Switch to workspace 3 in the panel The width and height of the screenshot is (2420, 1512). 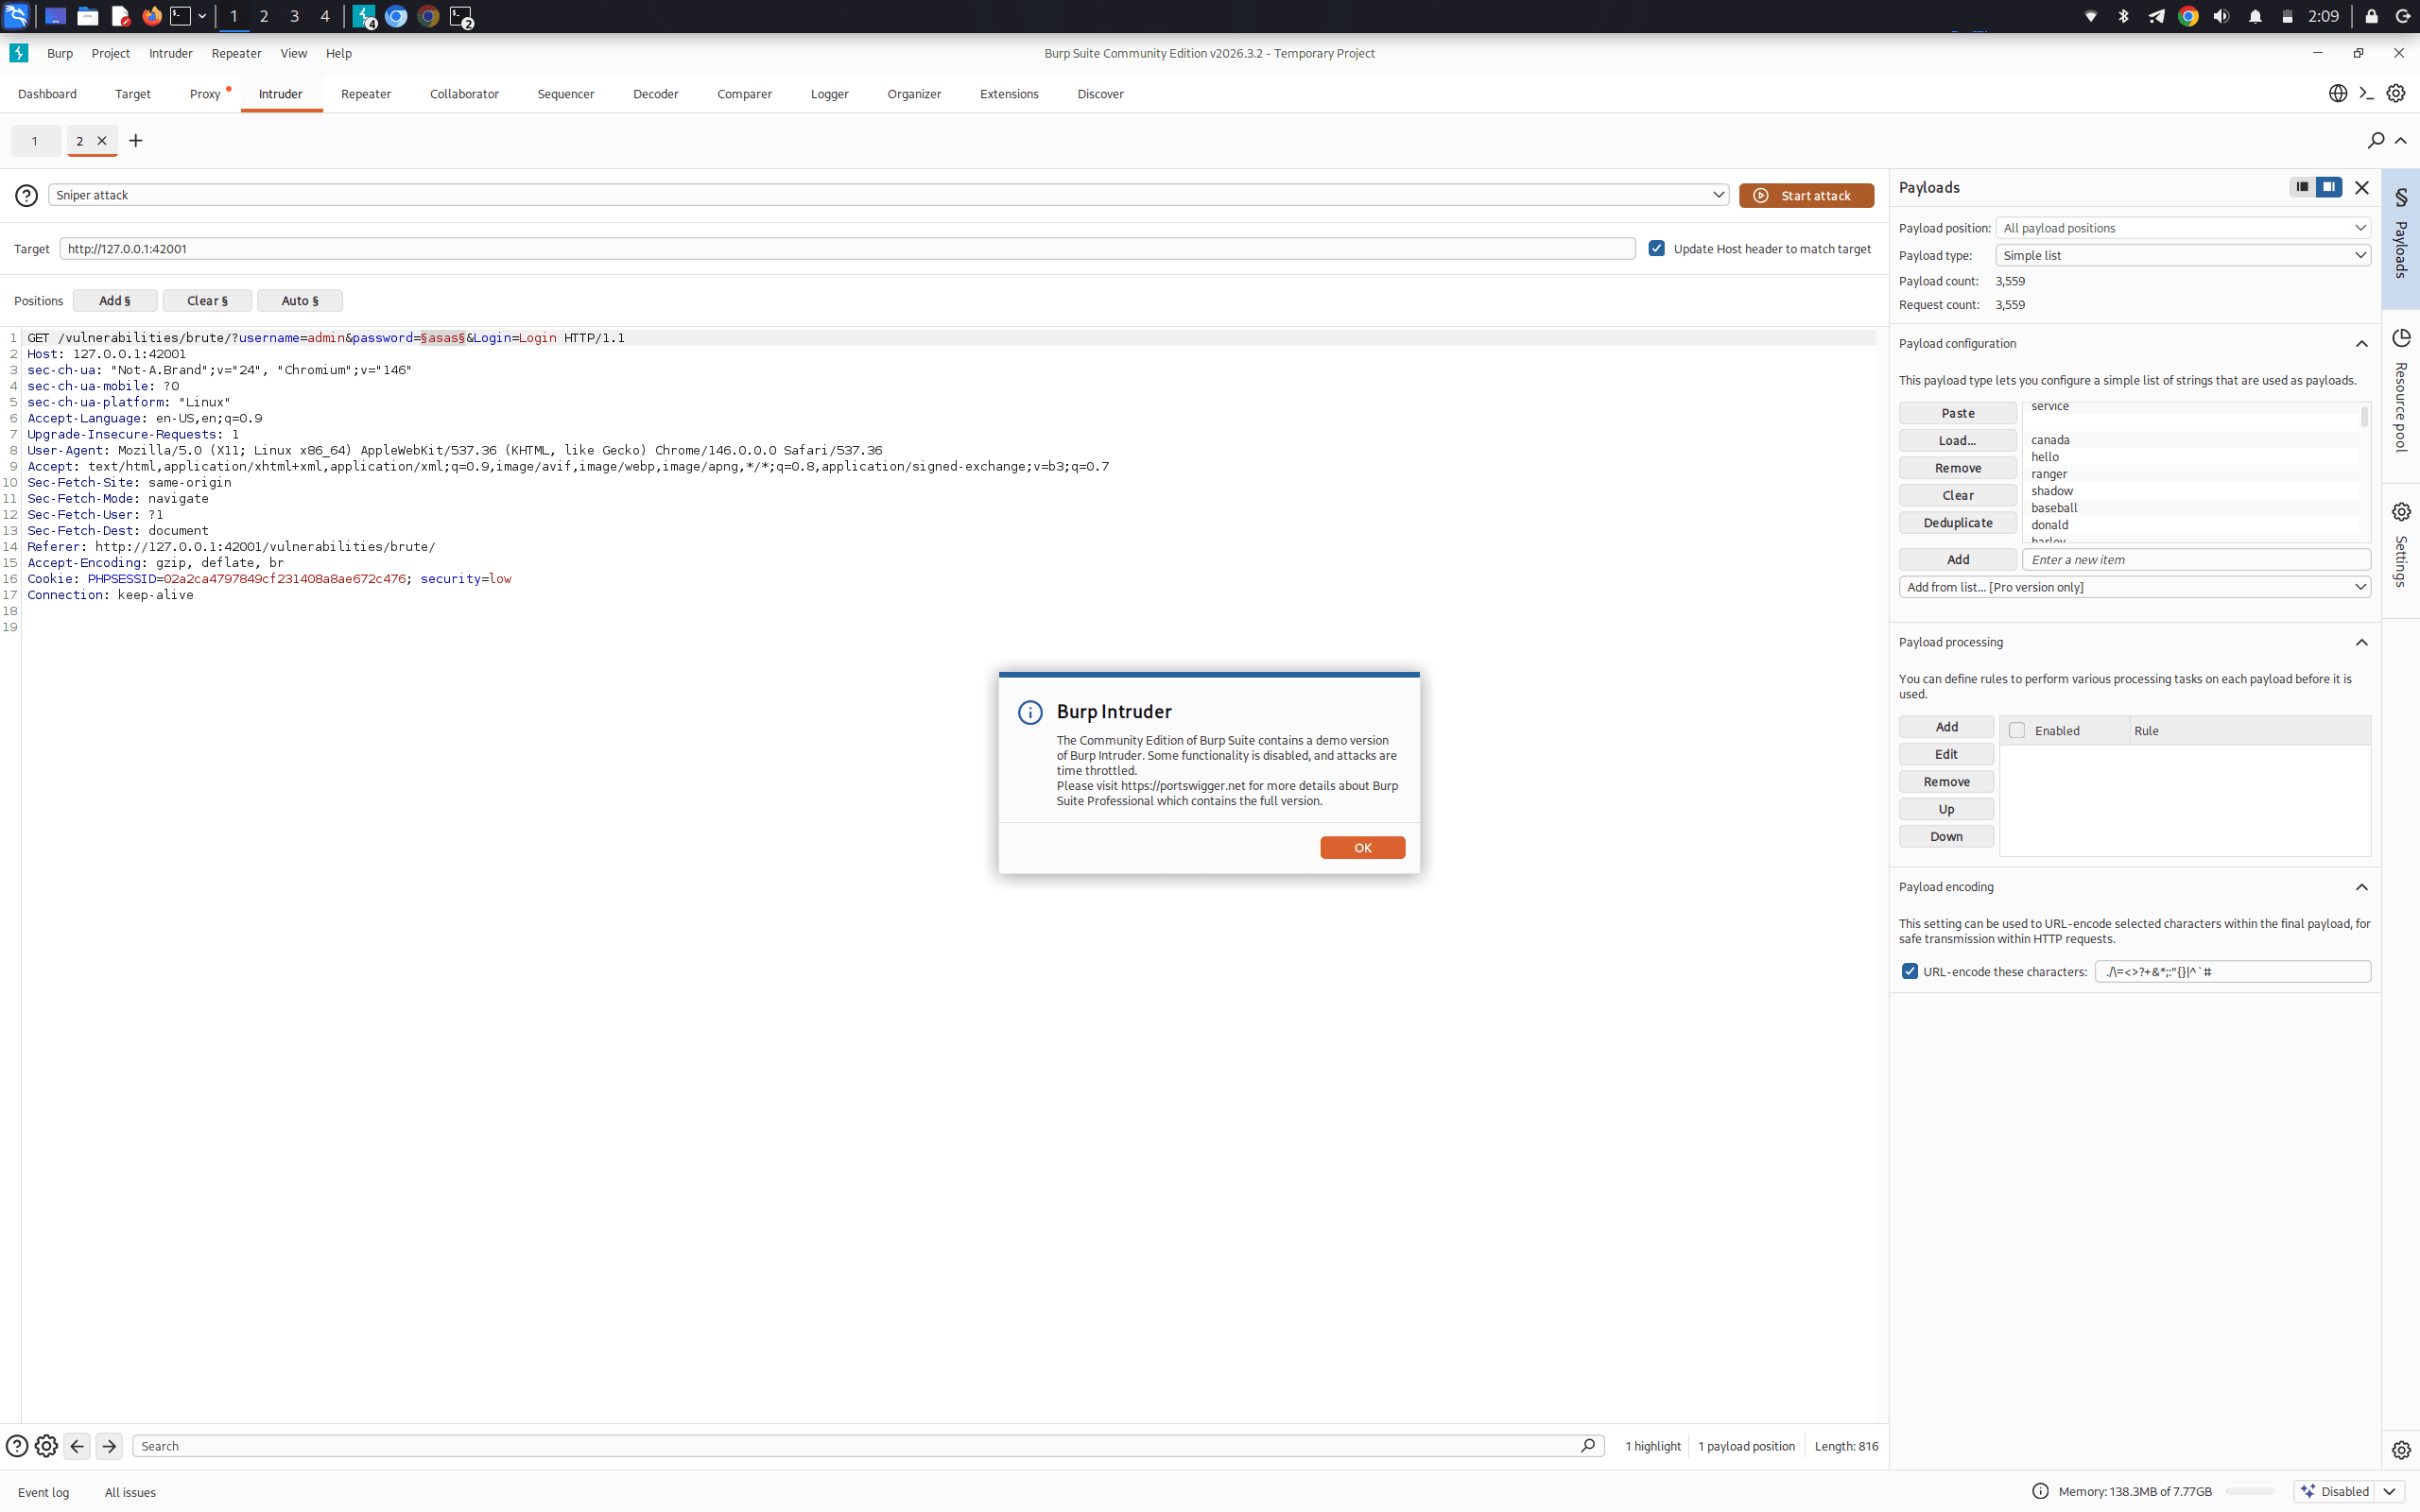coord(294,16)
